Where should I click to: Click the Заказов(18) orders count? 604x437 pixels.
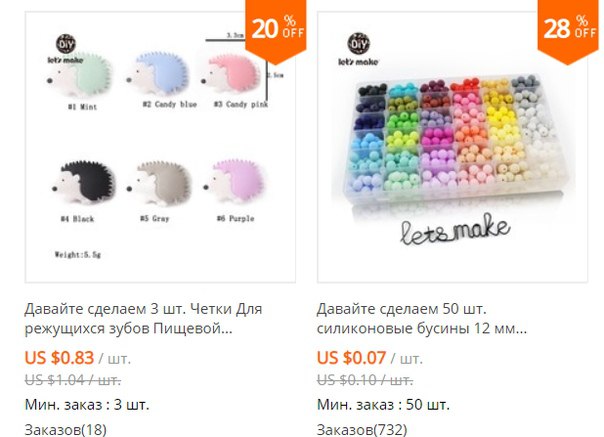(x=65, y=429)
